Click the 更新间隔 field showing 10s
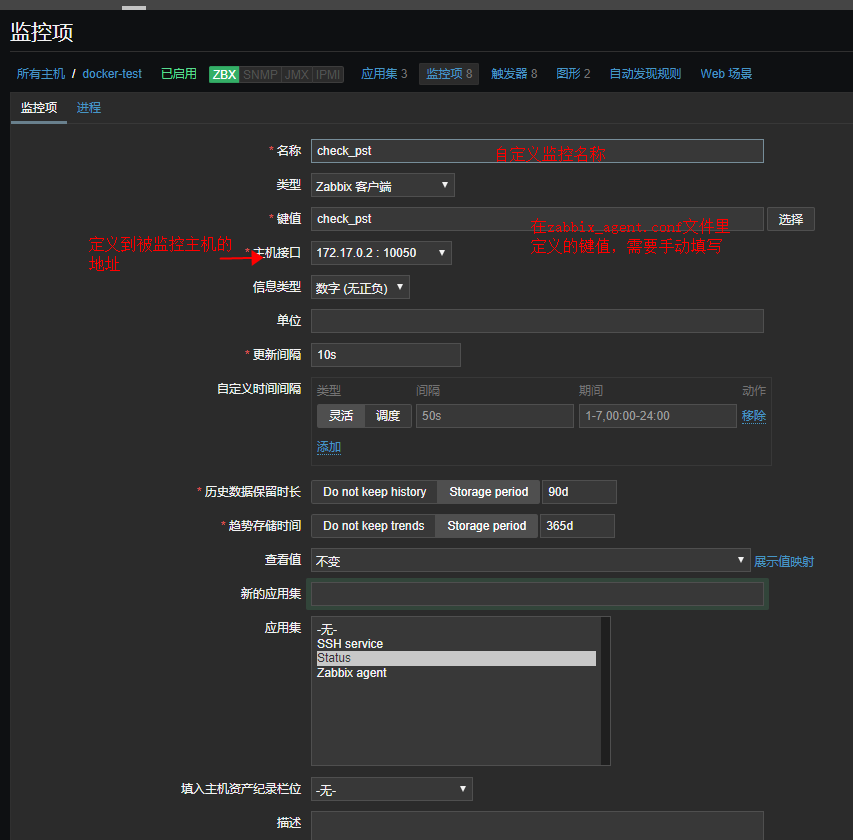Image resolution: width=853 pixels, height=840 pixels. tap(386, 355)
